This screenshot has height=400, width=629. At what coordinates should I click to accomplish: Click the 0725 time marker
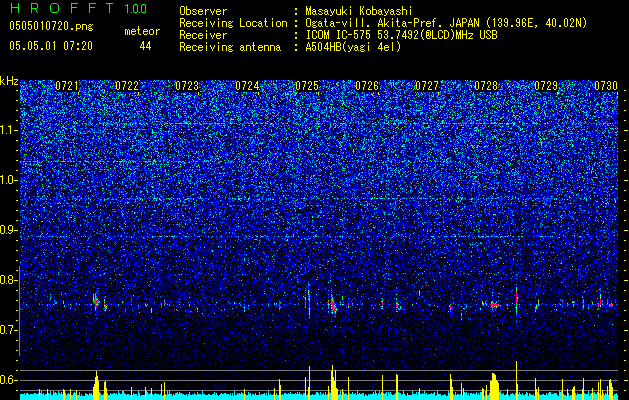pos(307,86)
